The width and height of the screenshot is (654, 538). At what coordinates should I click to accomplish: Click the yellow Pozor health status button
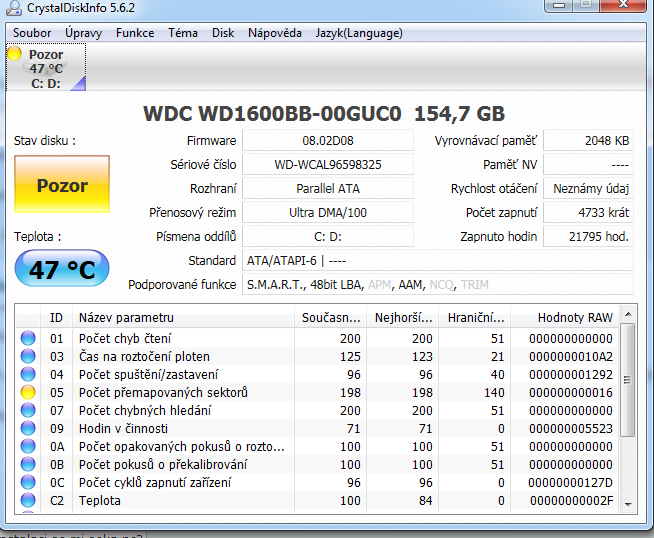62,184
